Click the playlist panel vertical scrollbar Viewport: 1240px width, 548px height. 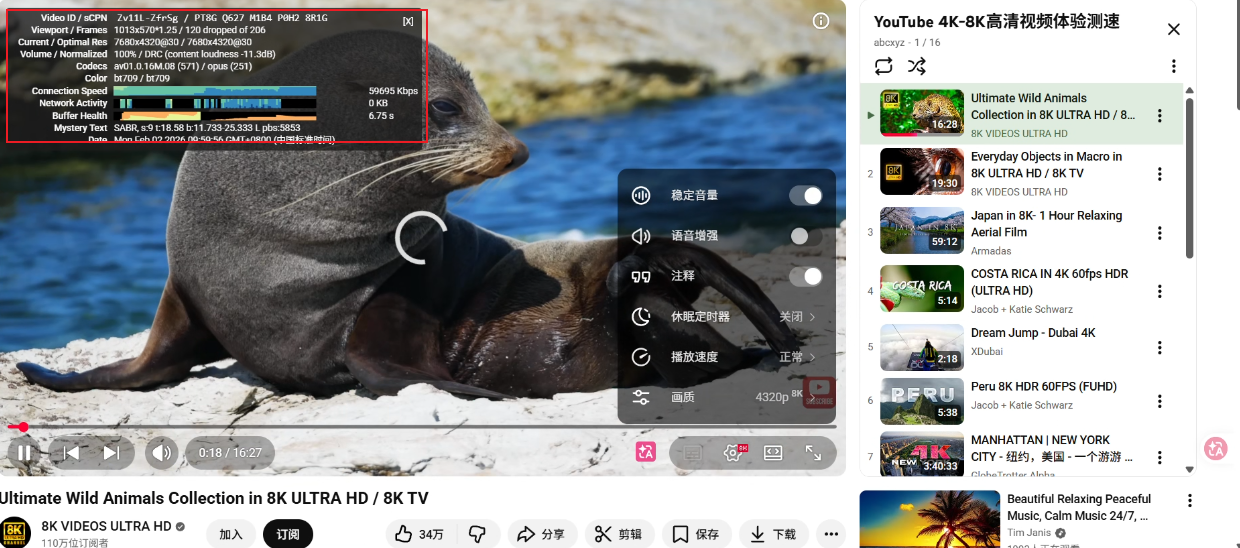(x=1189, y=177)
